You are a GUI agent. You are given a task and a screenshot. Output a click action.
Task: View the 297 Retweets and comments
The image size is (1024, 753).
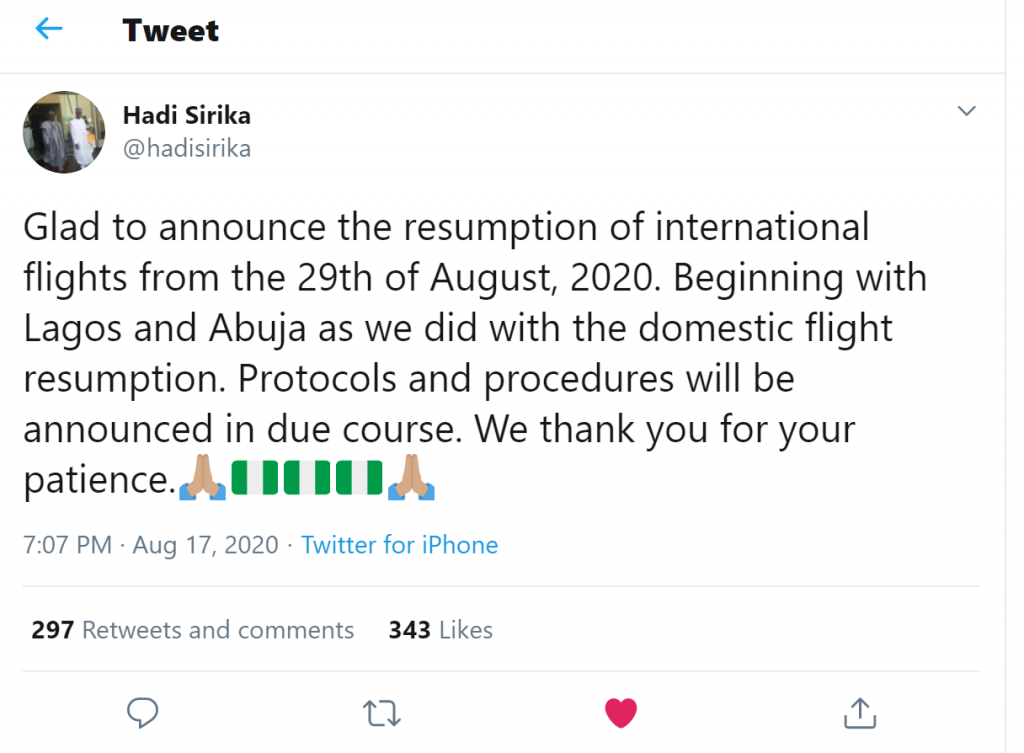tap(193, 630)
